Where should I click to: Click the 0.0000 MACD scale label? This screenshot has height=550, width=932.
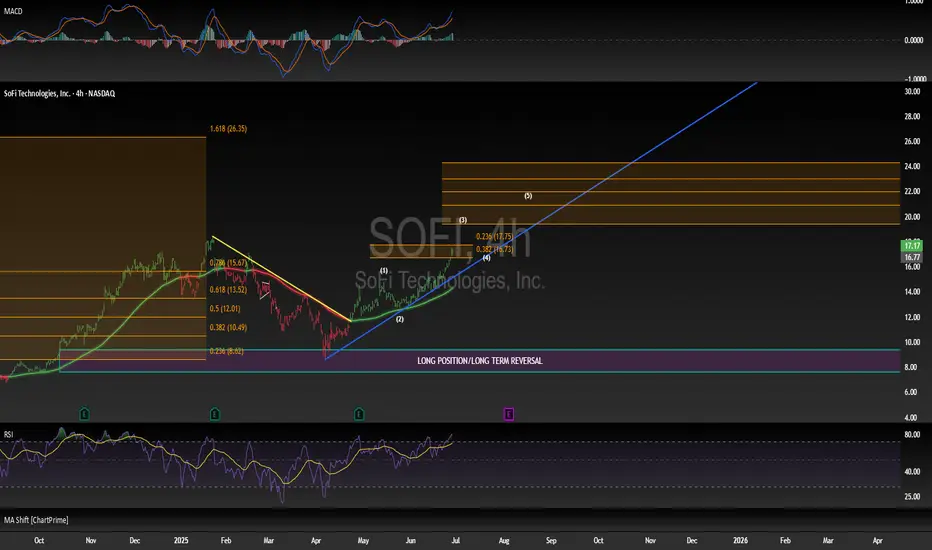[914, 40]
